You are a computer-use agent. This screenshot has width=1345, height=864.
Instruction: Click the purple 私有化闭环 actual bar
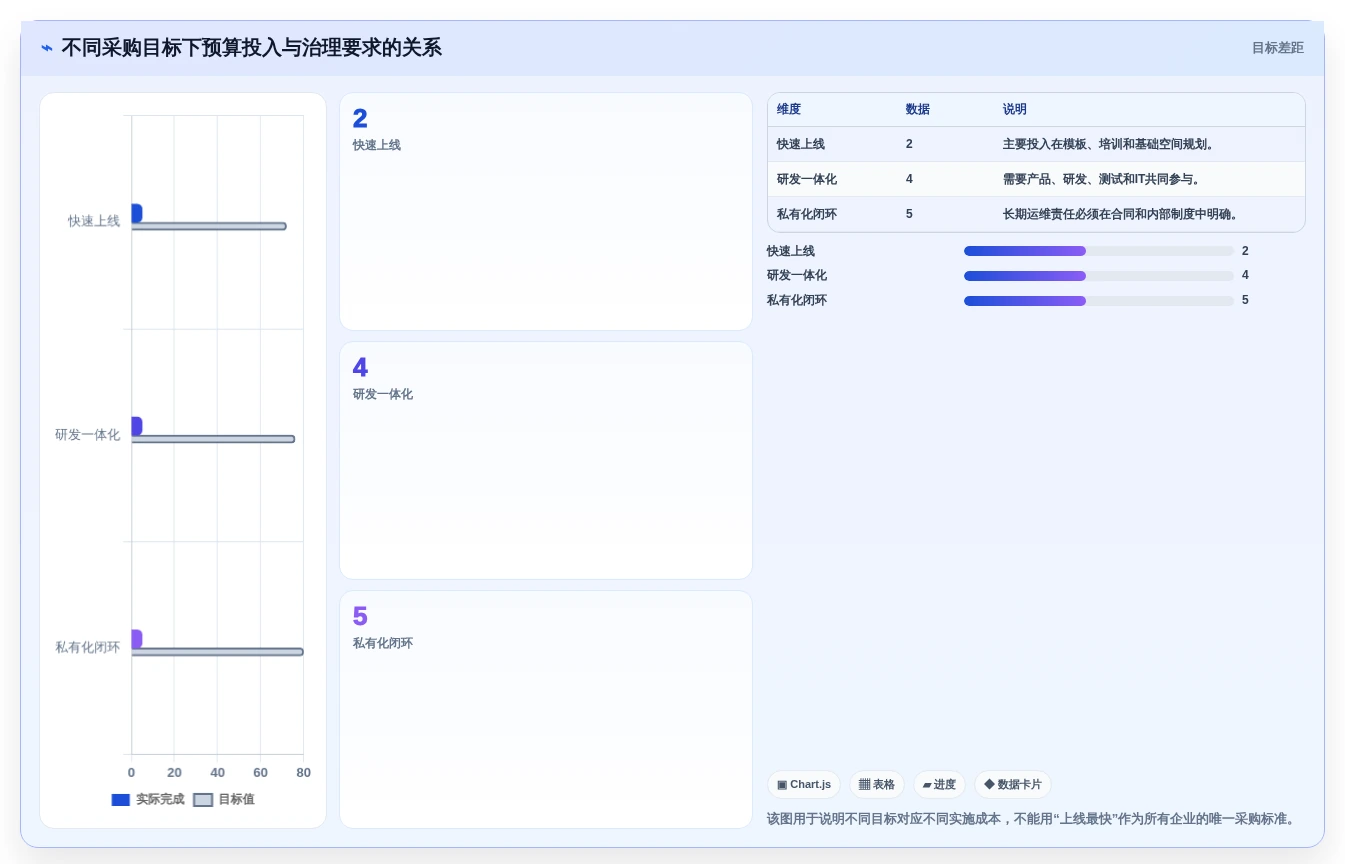[136, 639]
